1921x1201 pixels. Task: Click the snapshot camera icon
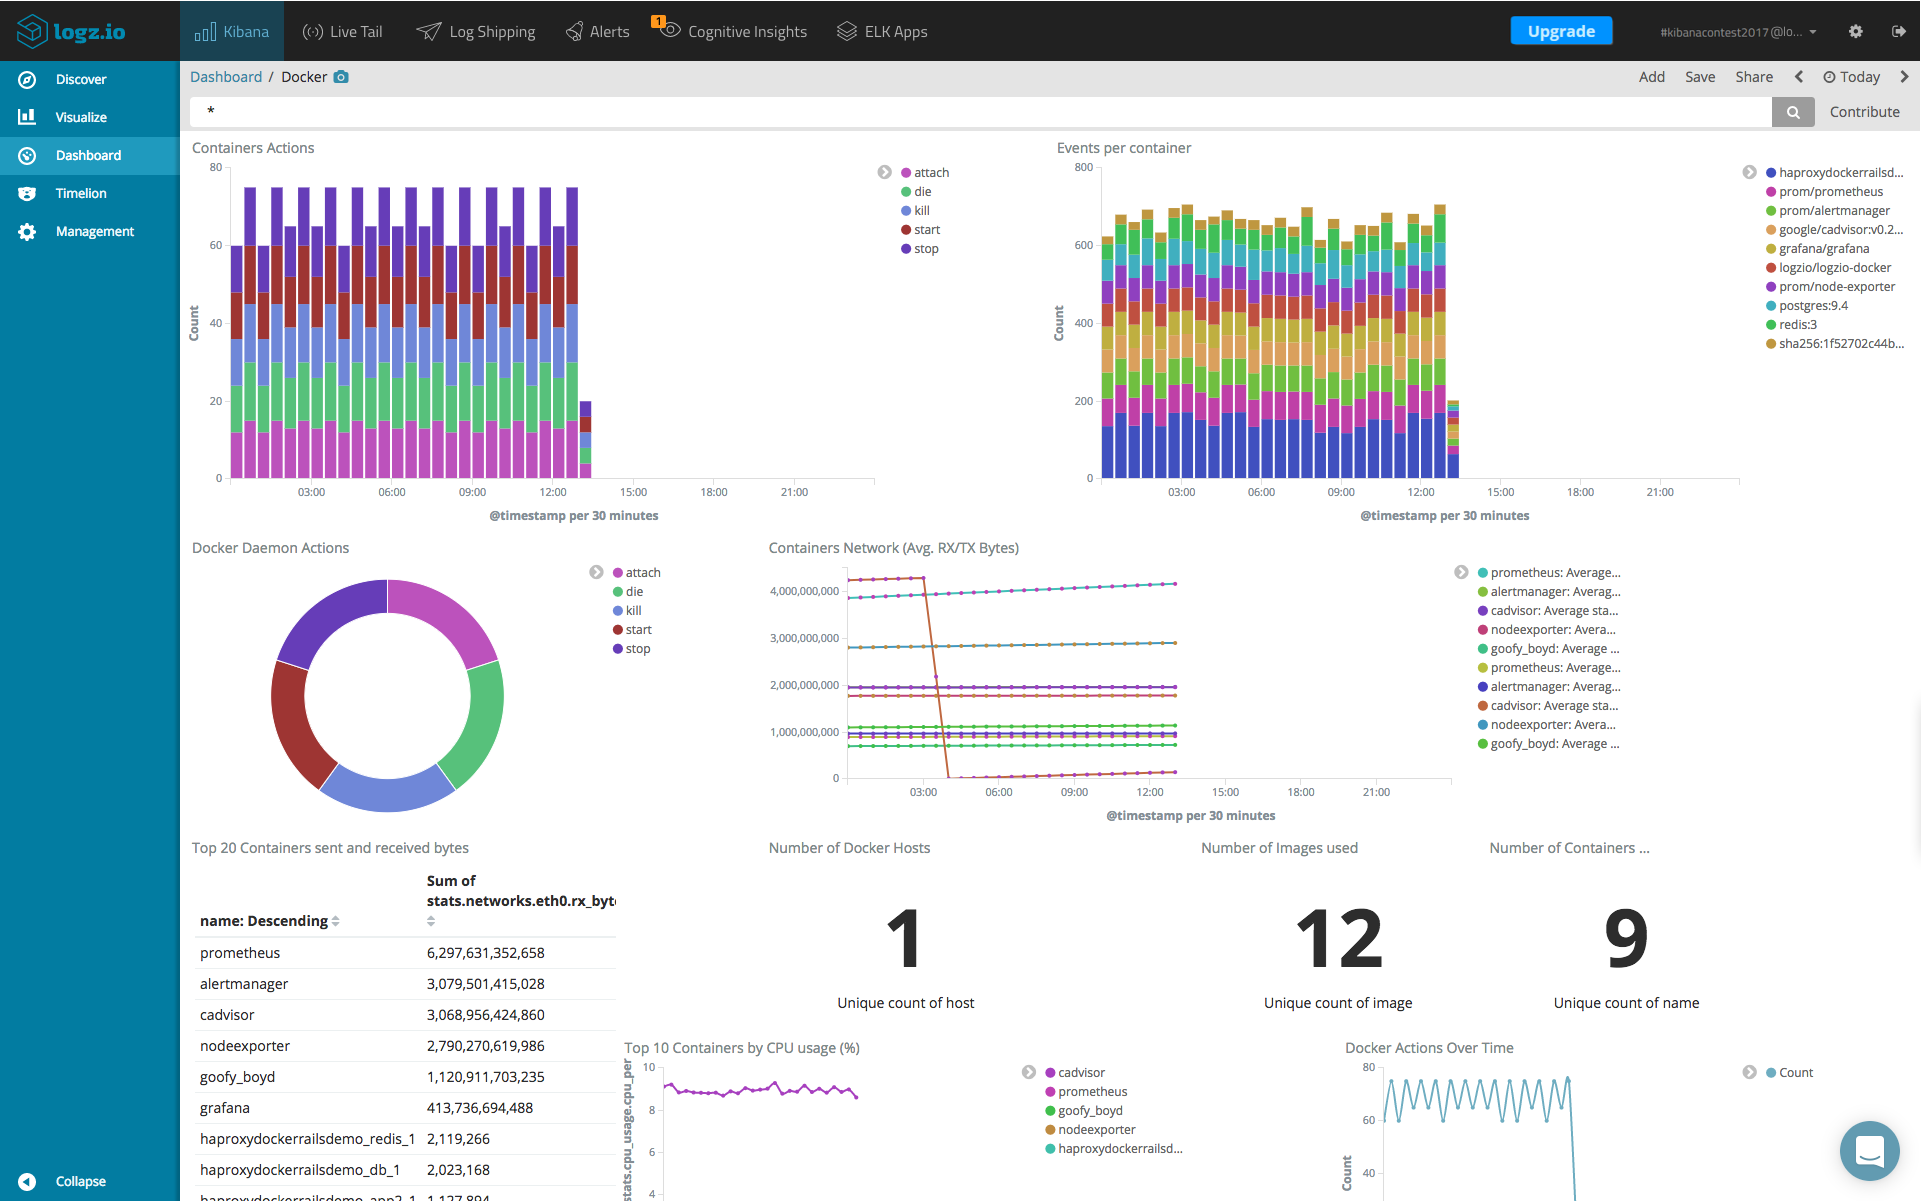click(341, 77)
